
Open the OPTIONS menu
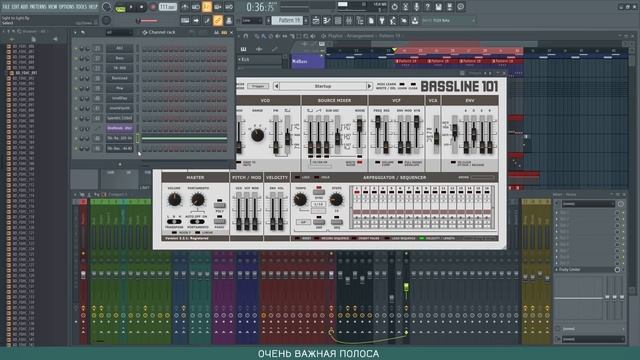tap(67, 7)
